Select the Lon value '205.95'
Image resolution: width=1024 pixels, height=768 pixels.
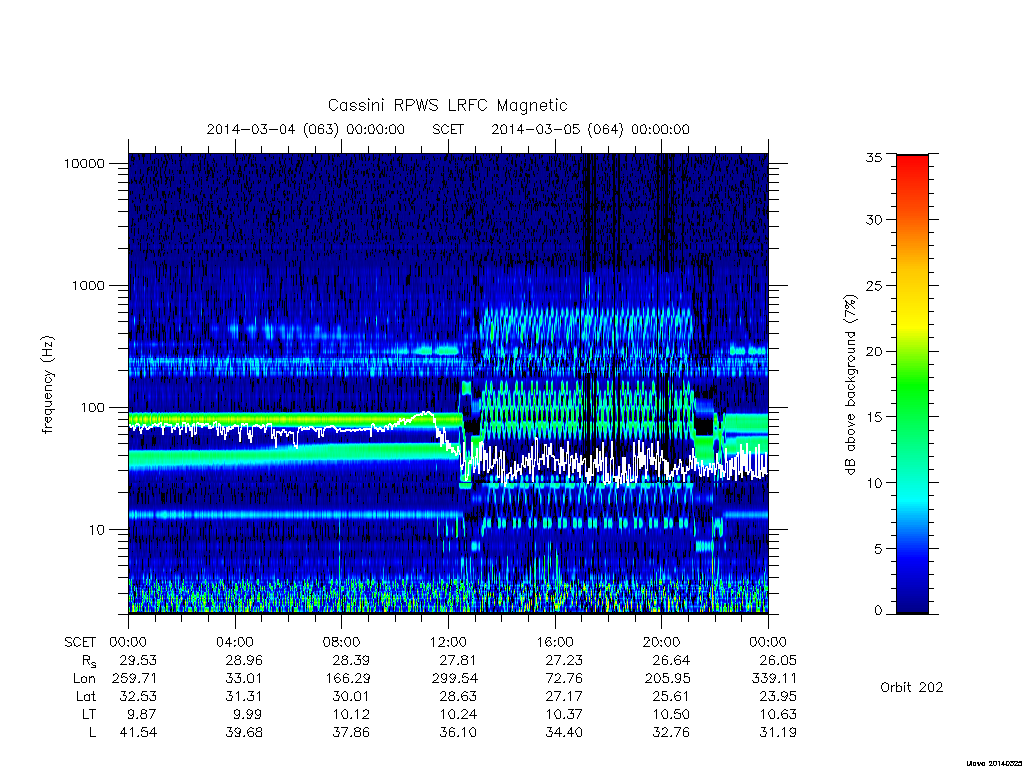pyautogui.click(x=668, y=679)
